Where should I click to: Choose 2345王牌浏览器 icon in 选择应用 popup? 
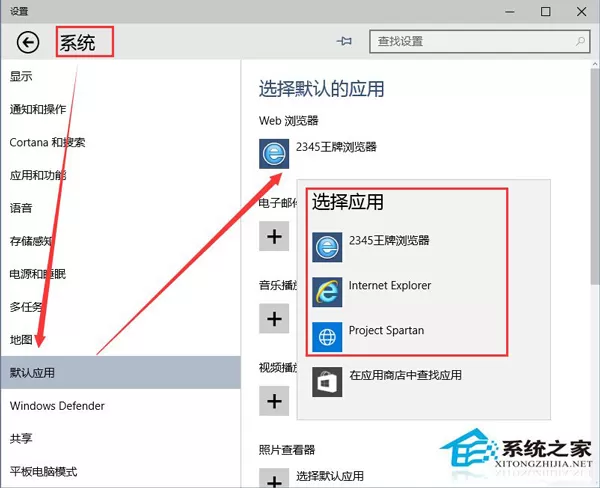point(327,247)
